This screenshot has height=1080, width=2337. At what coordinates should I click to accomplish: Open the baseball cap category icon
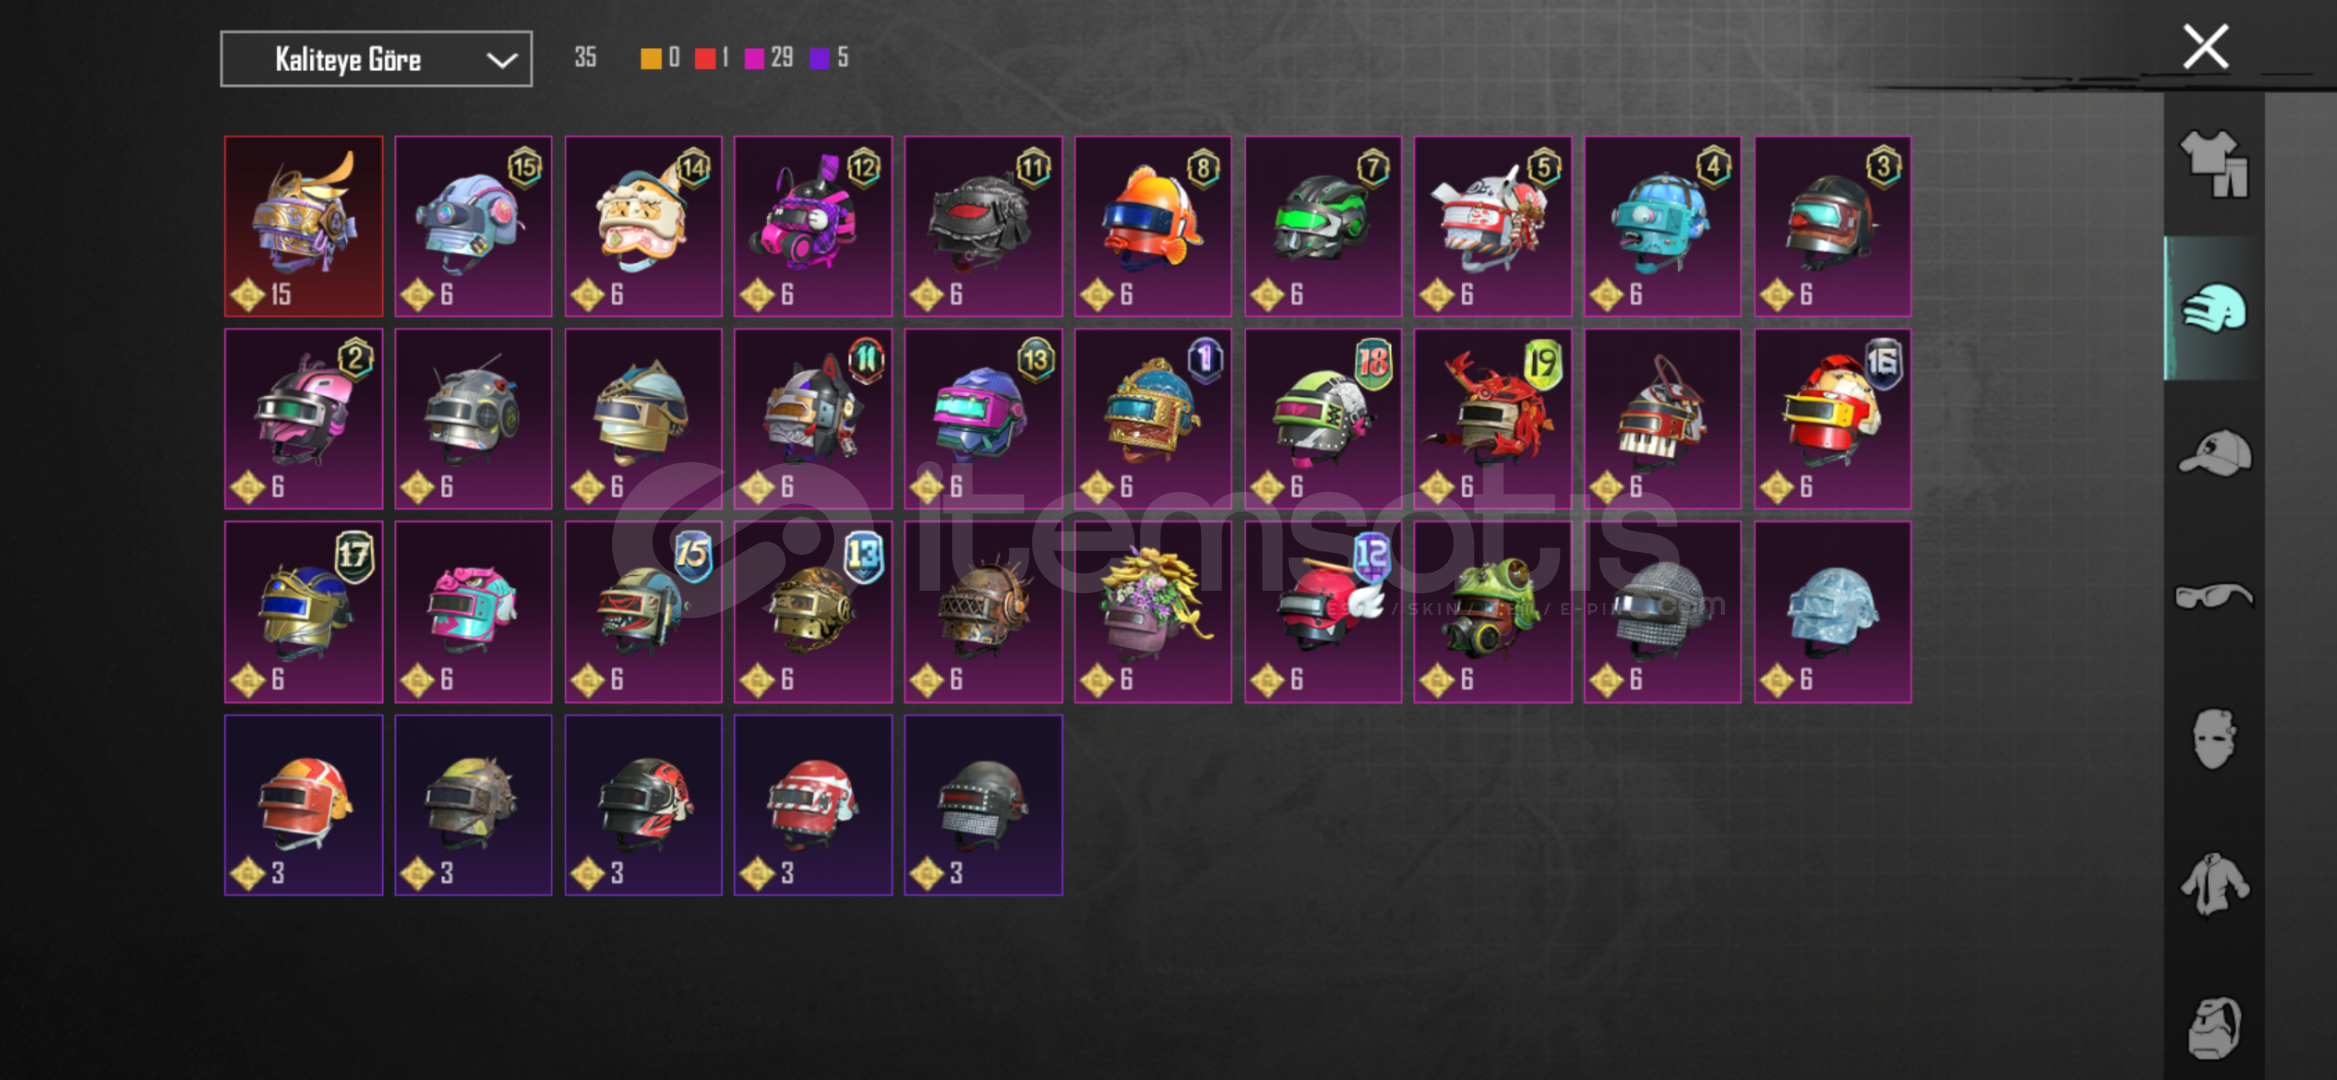[2214, 453]
